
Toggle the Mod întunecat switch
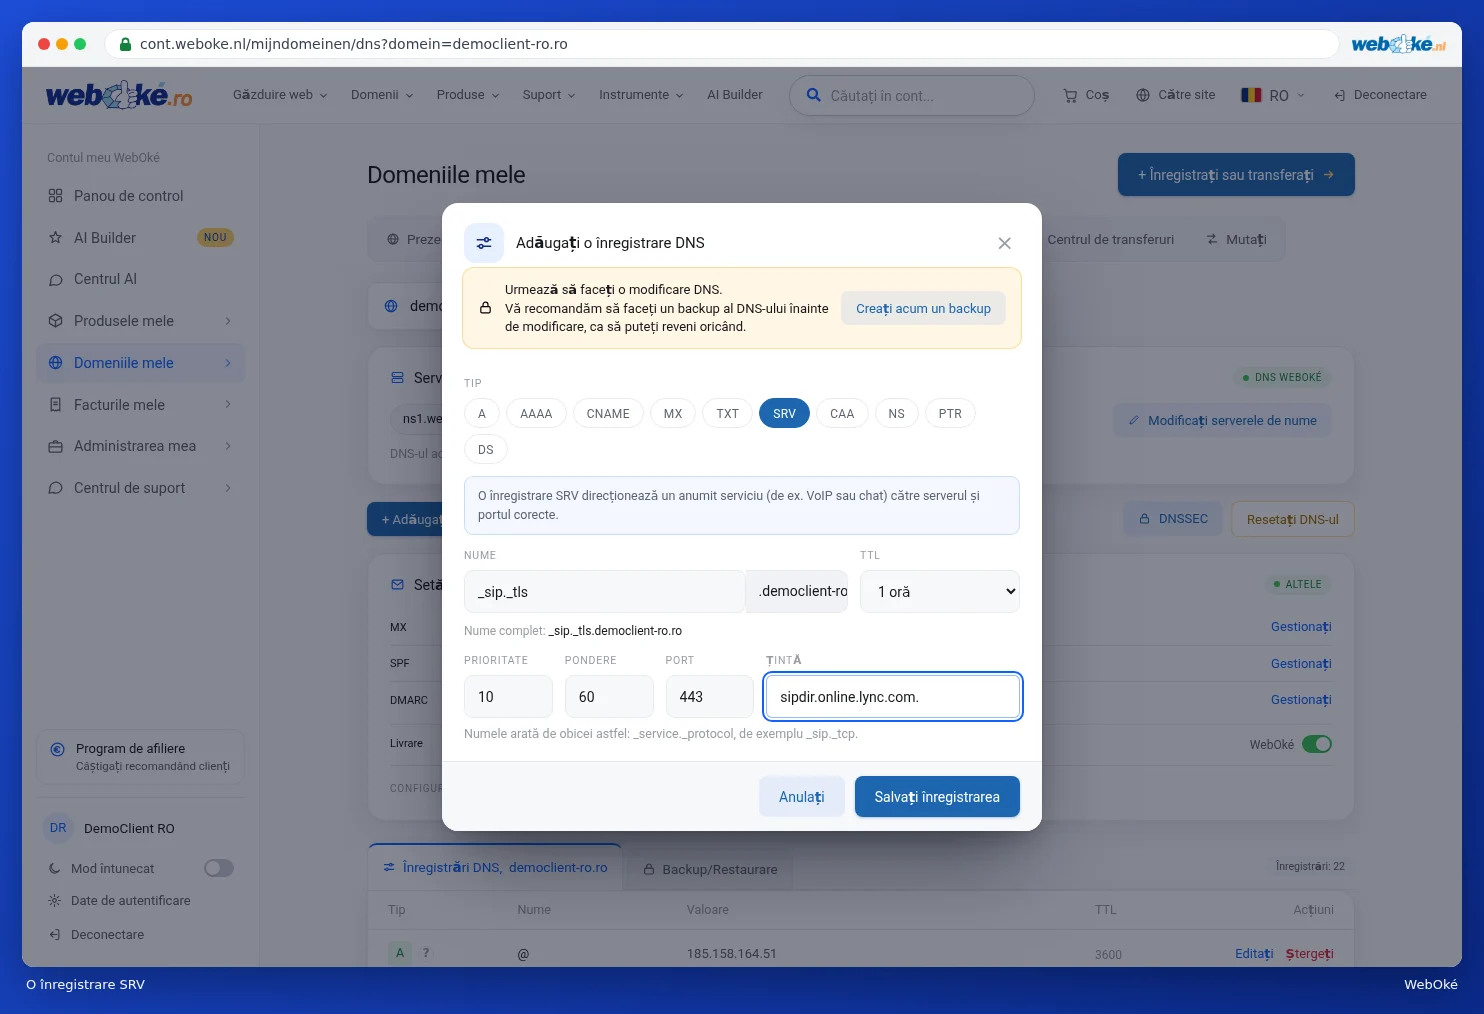(x=219, y=868)
